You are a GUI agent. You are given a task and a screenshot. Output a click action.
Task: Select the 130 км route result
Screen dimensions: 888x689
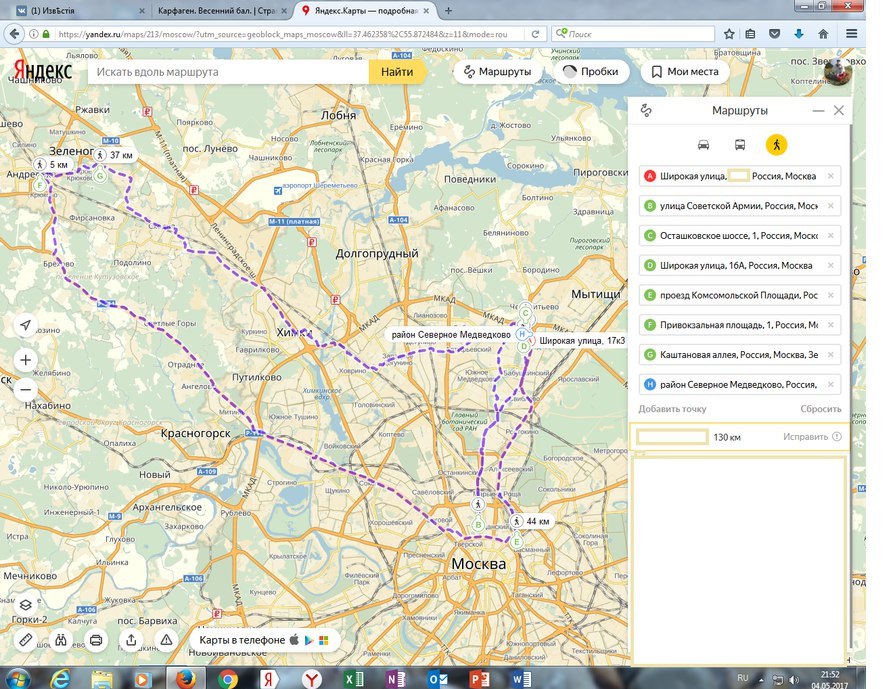point(740,437)
